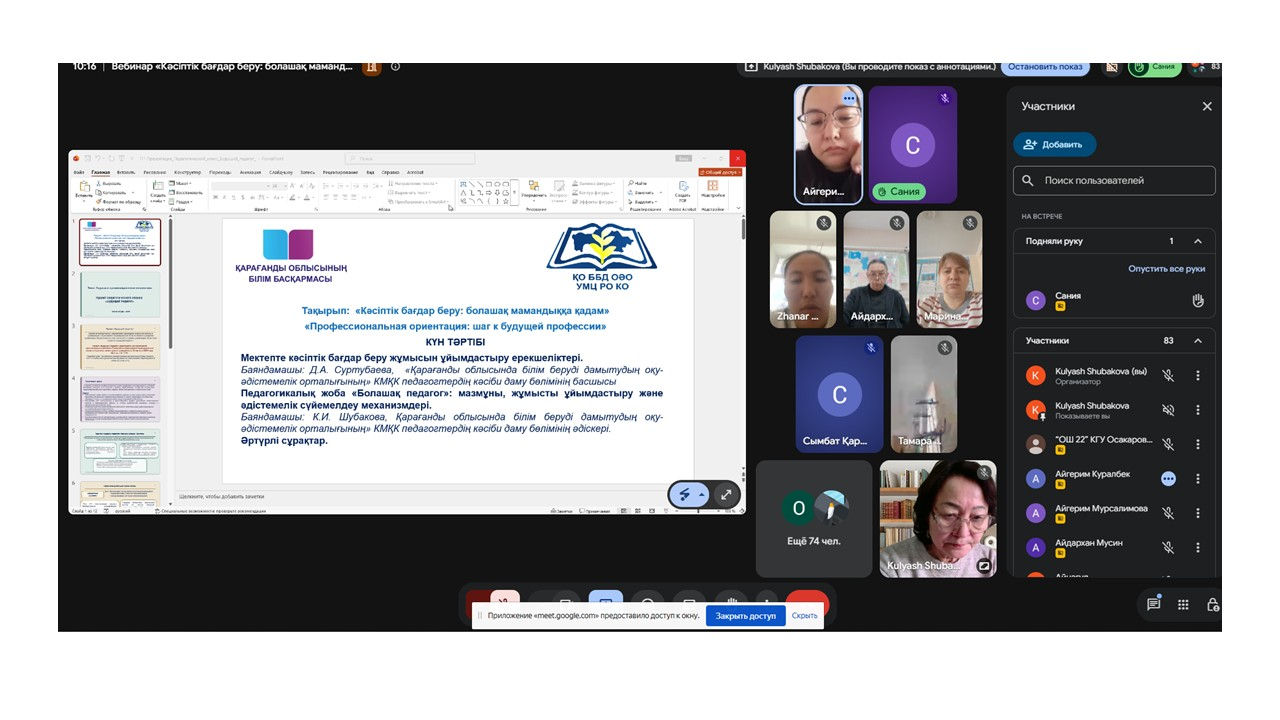
Task: Open the meeting chat icon
Action: point(1154,604)
